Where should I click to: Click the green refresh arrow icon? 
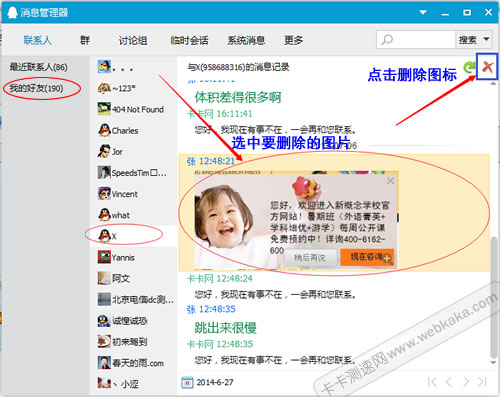[x=469, y=68]
